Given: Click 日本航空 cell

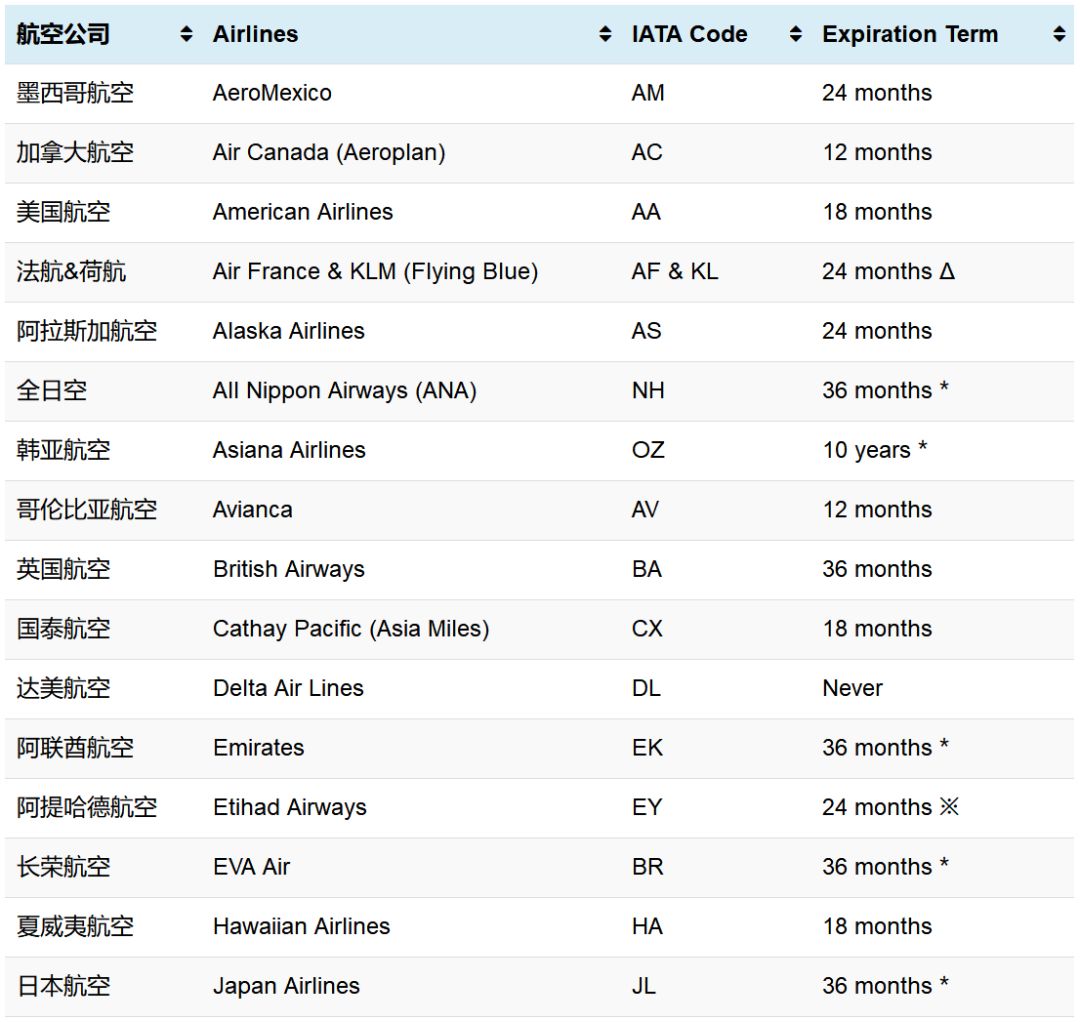Looking at the screenshot, I should 63,986.
